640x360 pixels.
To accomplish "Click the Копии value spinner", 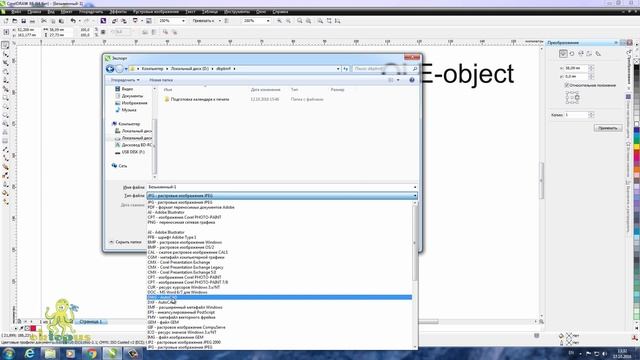I will coord(591,115).
